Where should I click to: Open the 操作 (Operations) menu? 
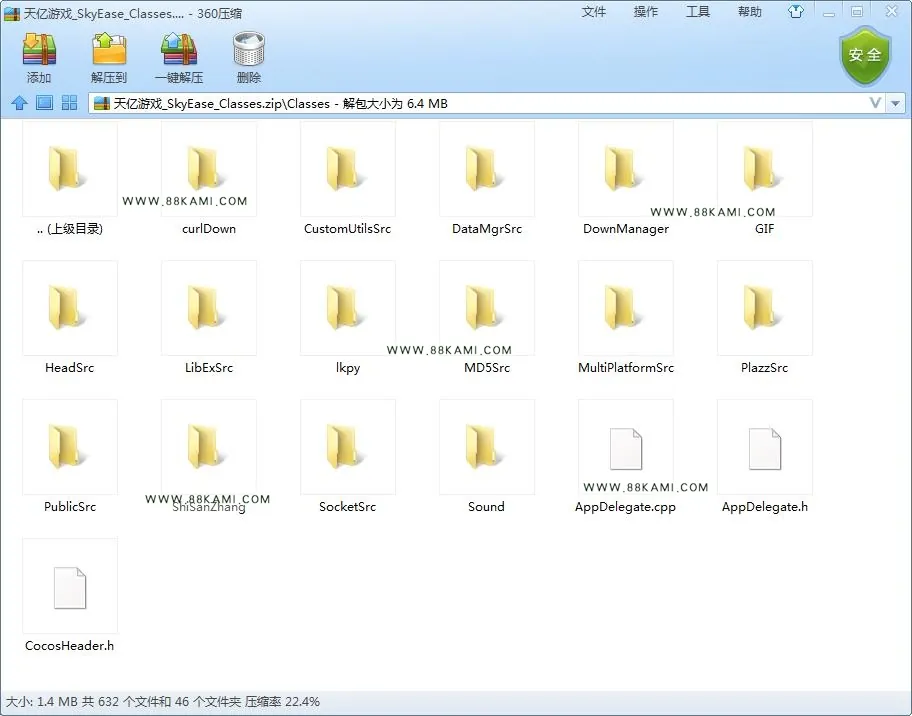pyautogui.click(x=646, y=12)
